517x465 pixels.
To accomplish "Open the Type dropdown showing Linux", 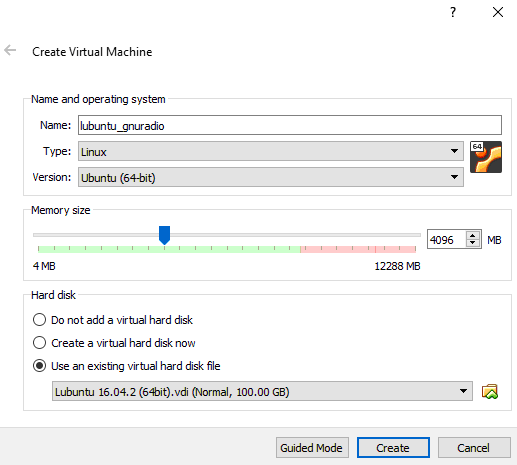I will [271, 151].
